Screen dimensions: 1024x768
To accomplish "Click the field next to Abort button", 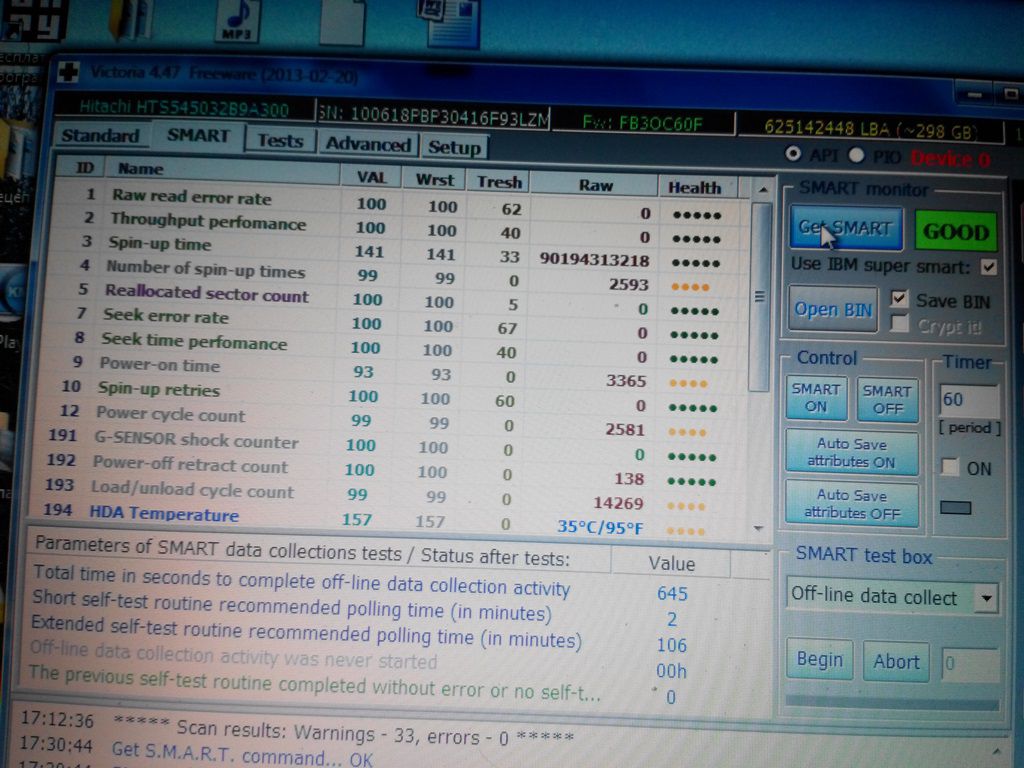I will point(969,664).
